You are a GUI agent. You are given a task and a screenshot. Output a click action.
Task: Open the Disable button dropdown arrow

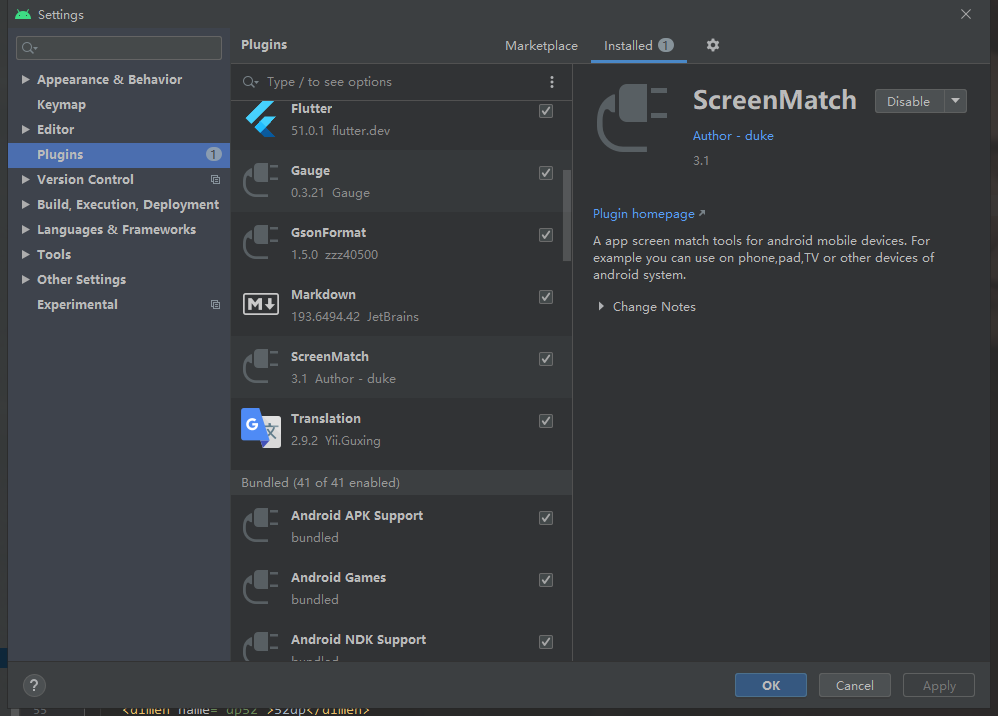pos(955,101)
